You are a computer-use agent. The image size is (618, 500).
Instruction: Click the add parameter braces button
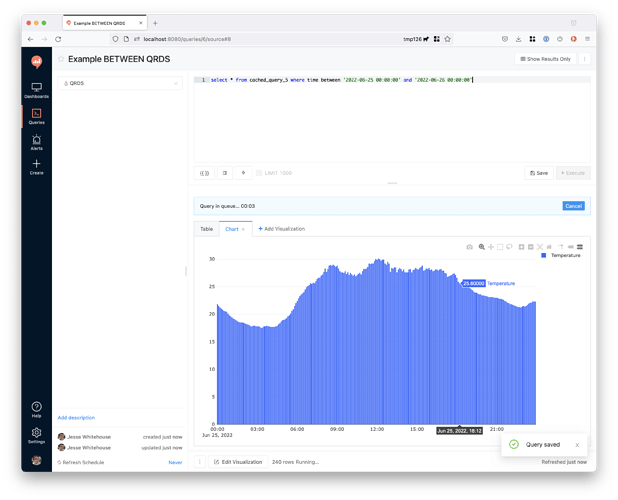(x=204, y=173)
